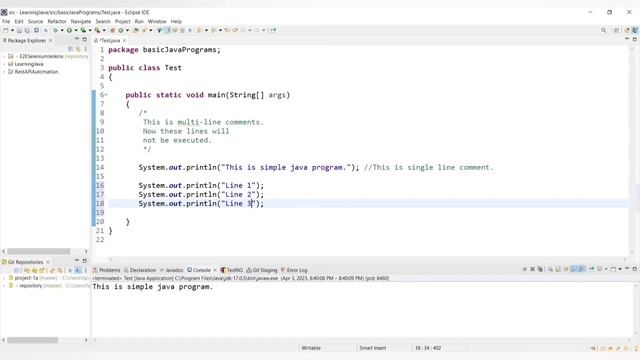Run the program with green Run icon

click(69, 30)
